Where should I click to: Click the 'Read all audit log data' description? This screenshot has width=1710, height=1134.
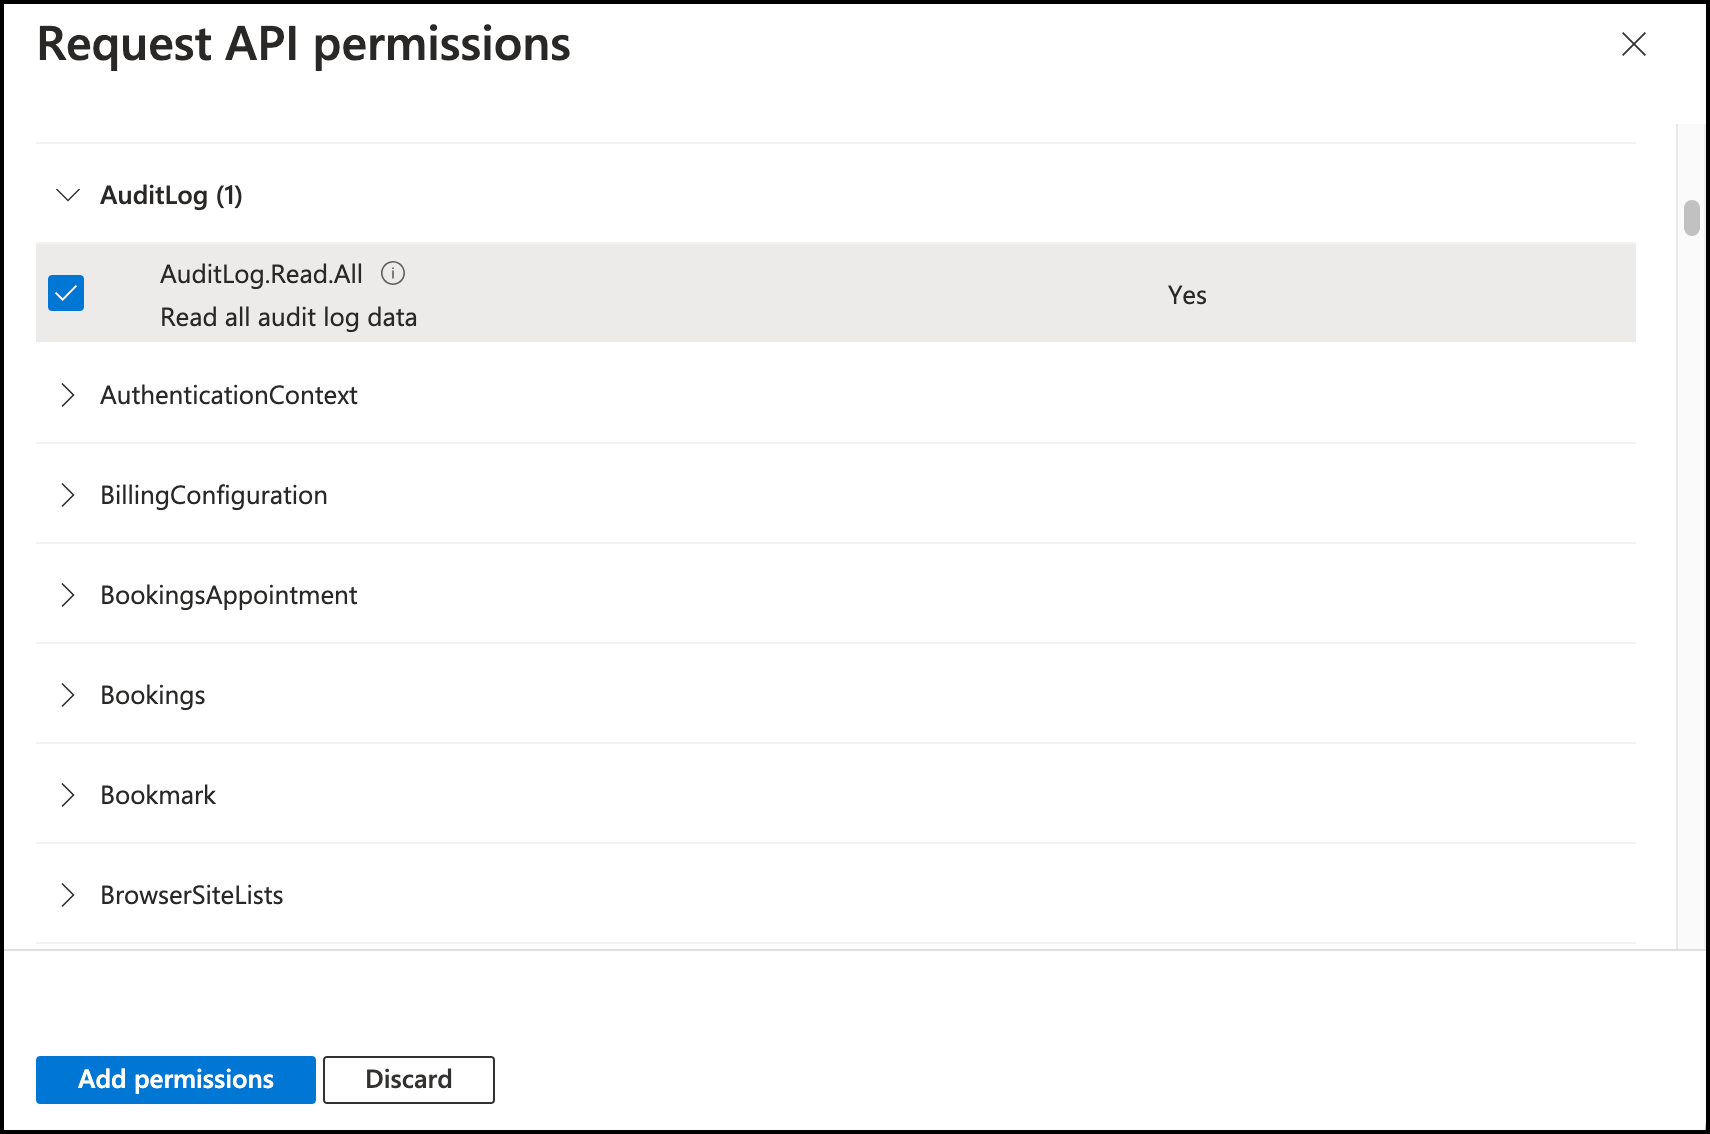tap(288, 317)
